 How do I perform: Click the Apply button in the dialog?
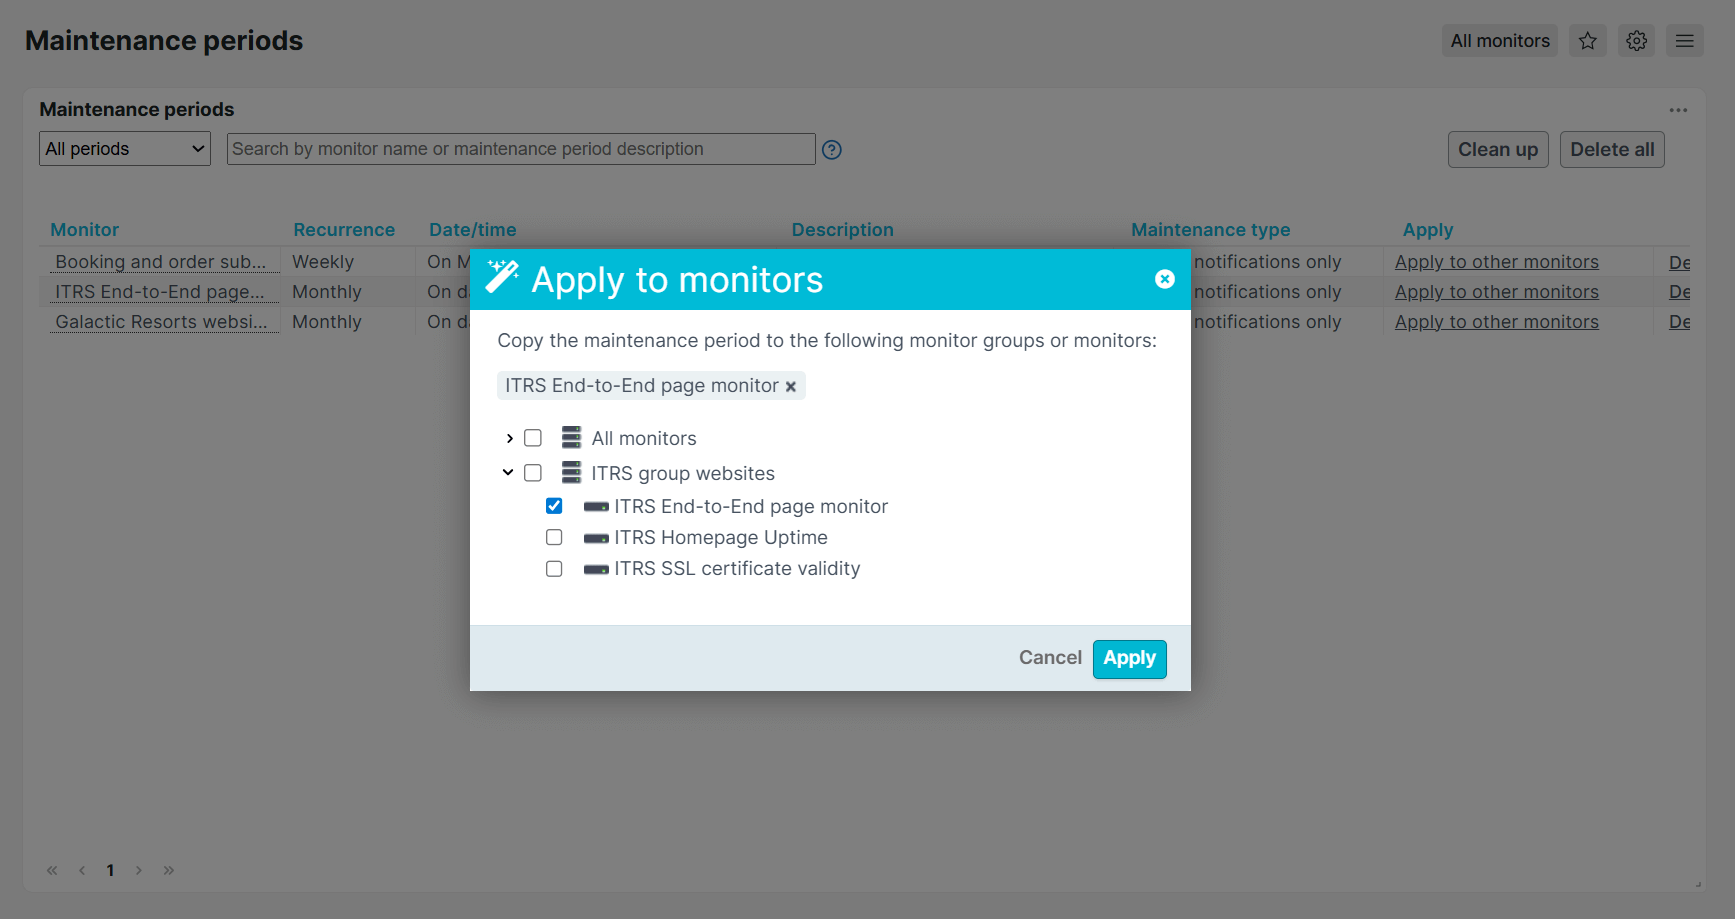pos(1129,658)
